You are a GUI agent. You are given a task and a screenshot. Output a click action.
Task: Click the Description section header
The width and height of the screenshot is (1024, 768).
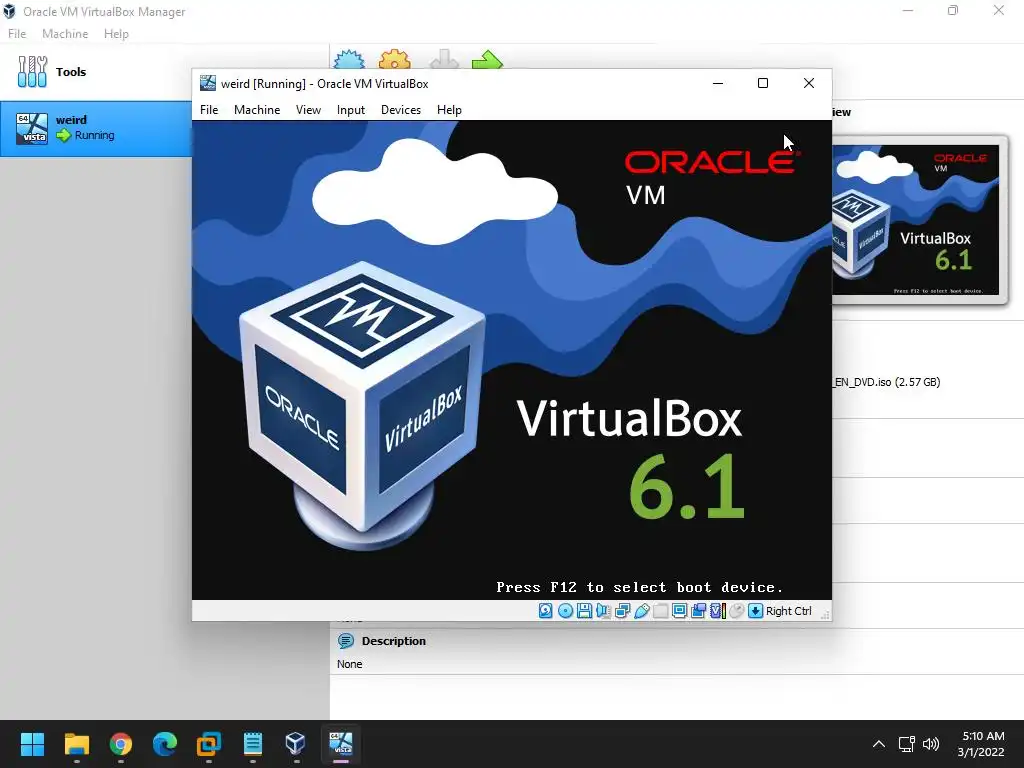pyautogui.click(x=393, y=641)
